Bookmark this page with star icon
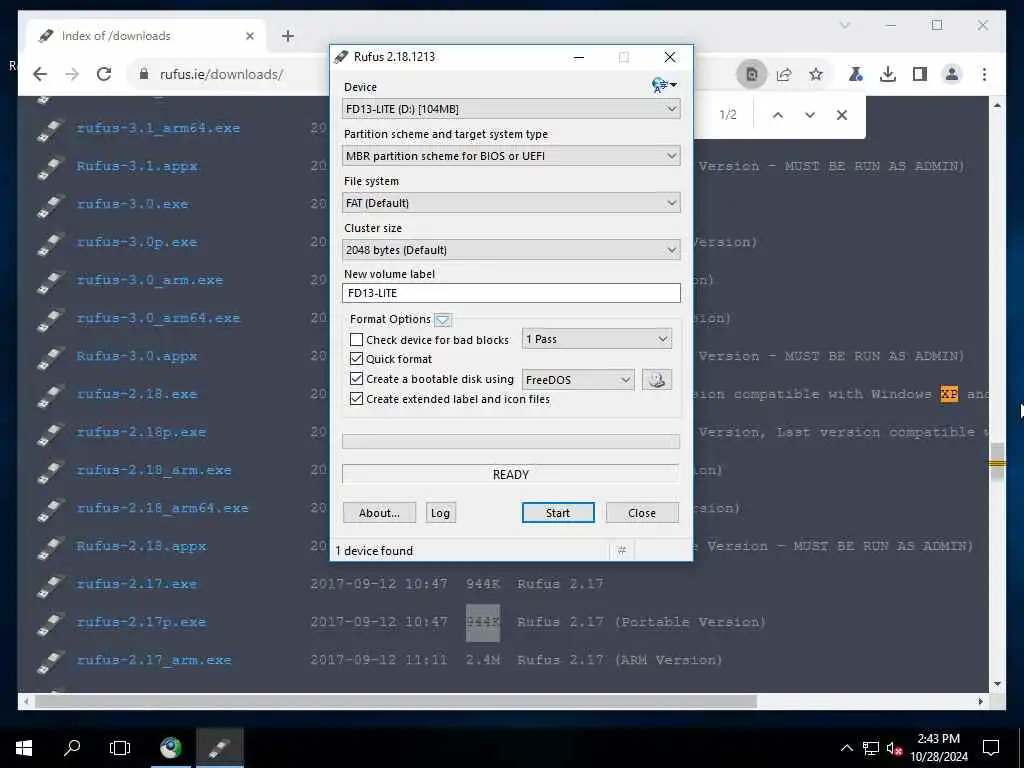 [816, 74]
